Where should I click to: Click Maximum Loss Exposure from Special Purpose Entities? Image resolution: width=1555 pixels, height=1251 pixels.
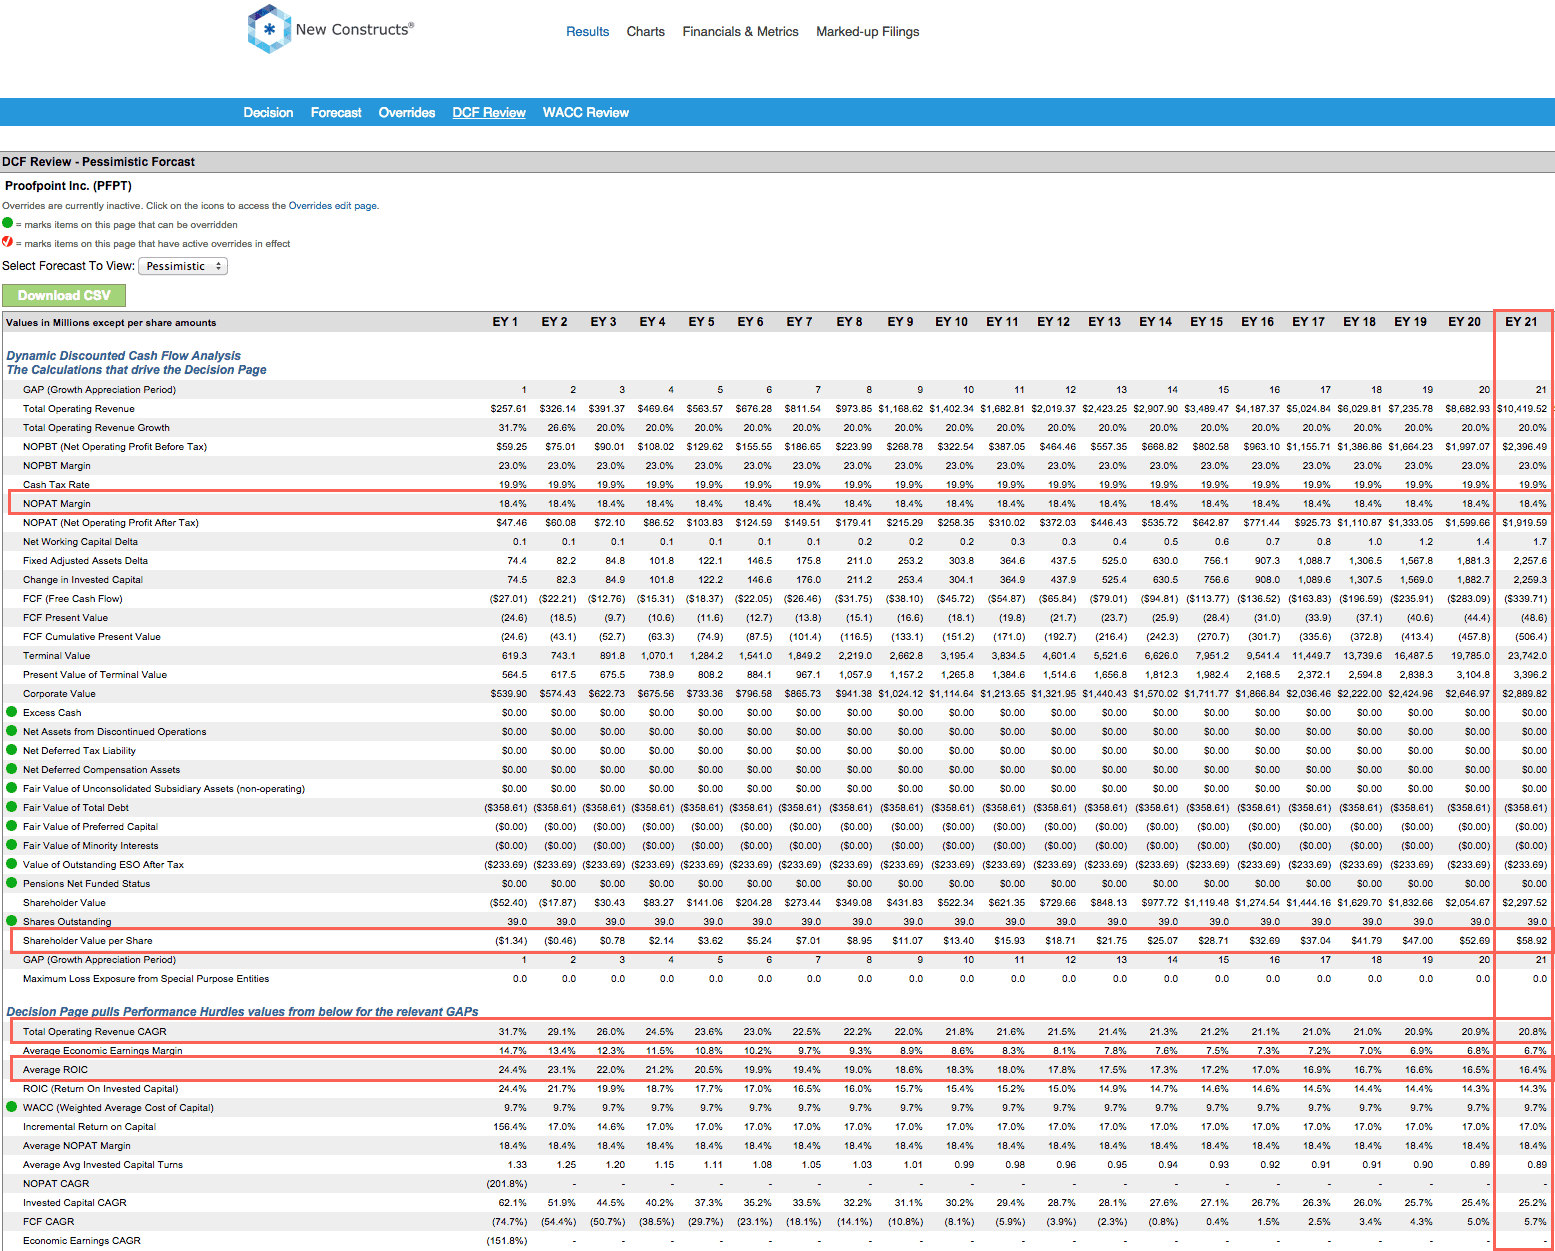click(x=146, y=979)
